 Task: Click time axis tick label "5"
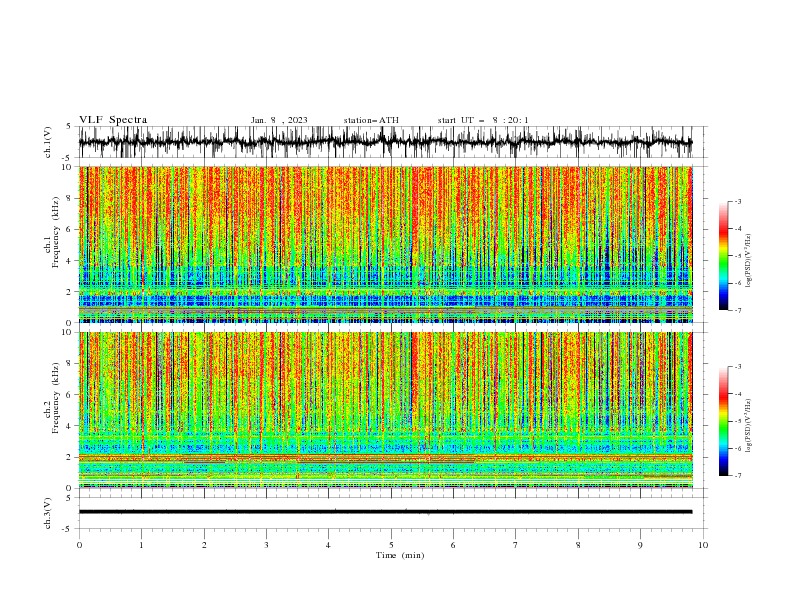[x=391, y=545]
